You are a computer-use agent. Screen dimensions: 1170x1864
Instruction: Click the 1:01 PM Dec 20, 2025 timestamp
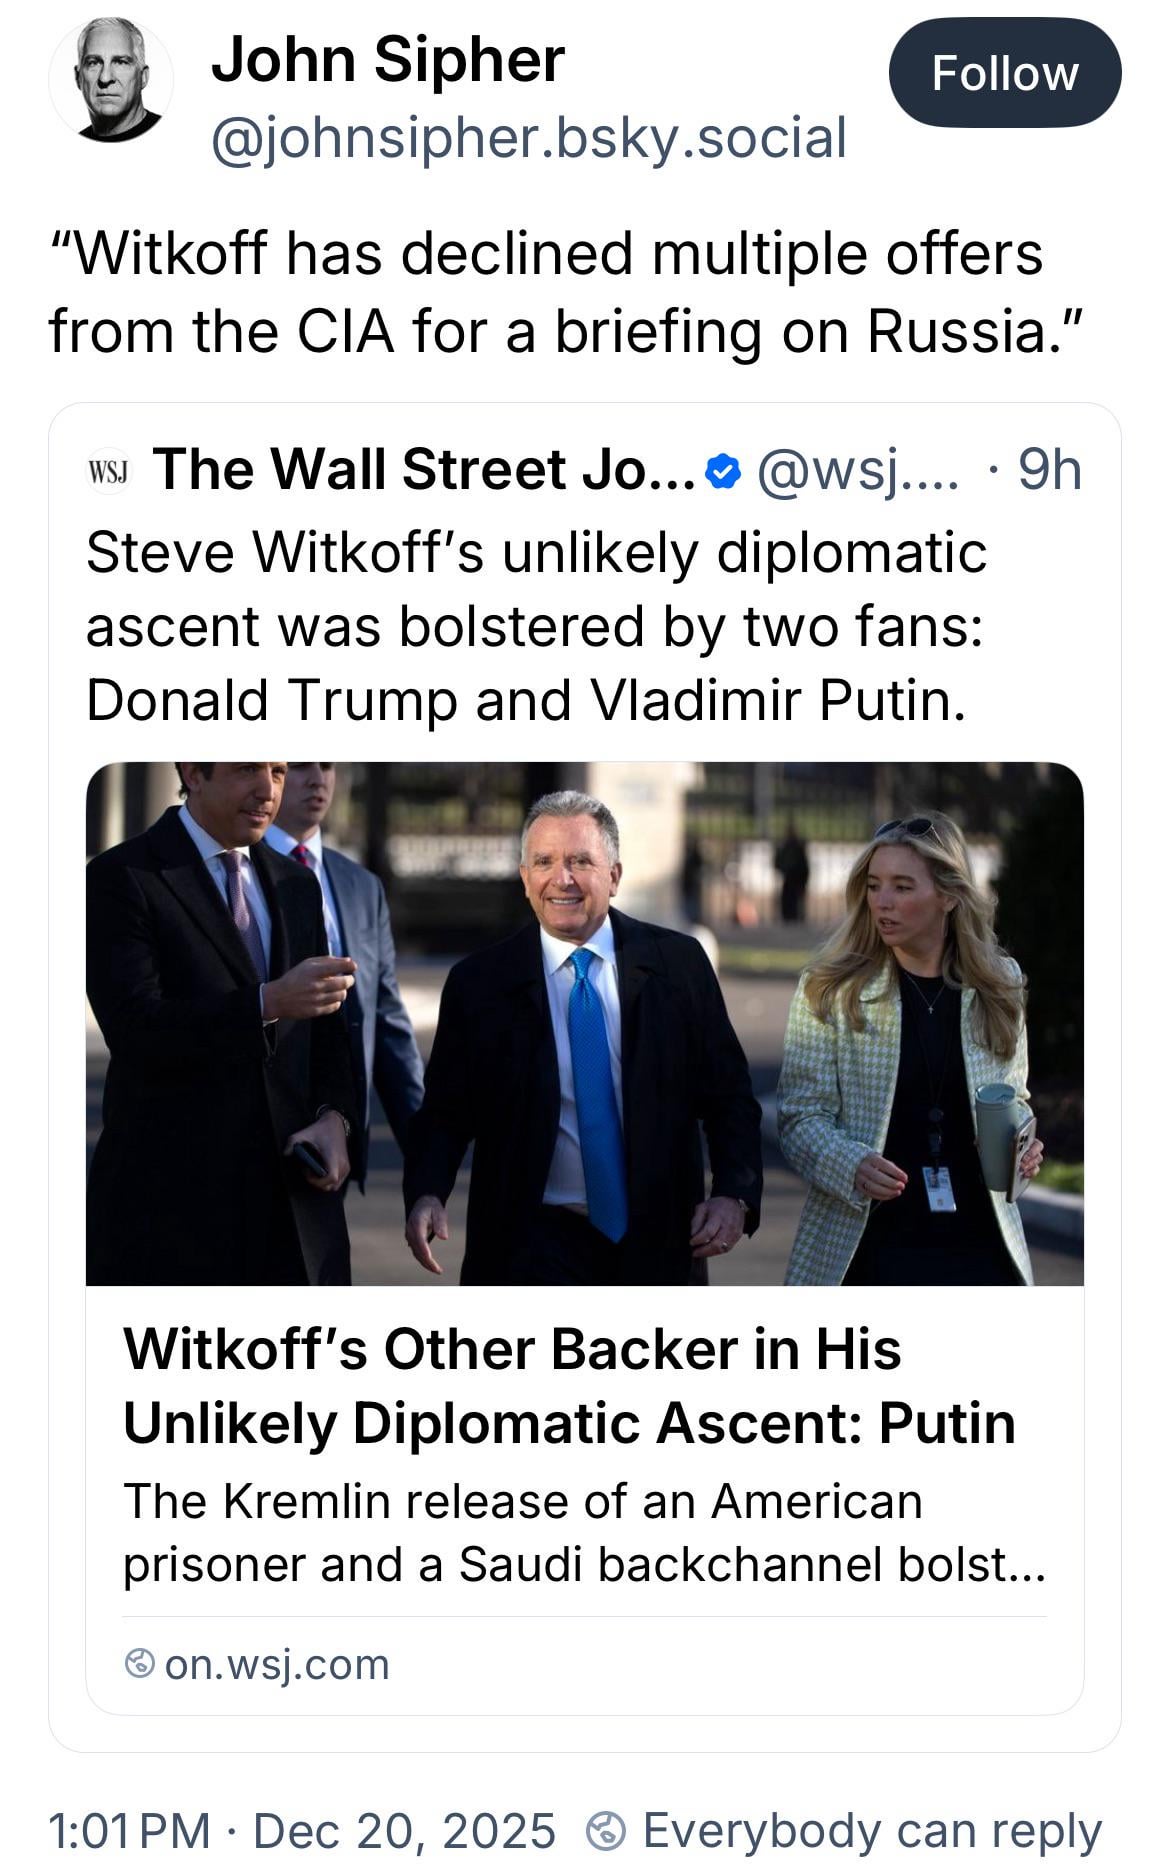click(x=301, y=1831)
